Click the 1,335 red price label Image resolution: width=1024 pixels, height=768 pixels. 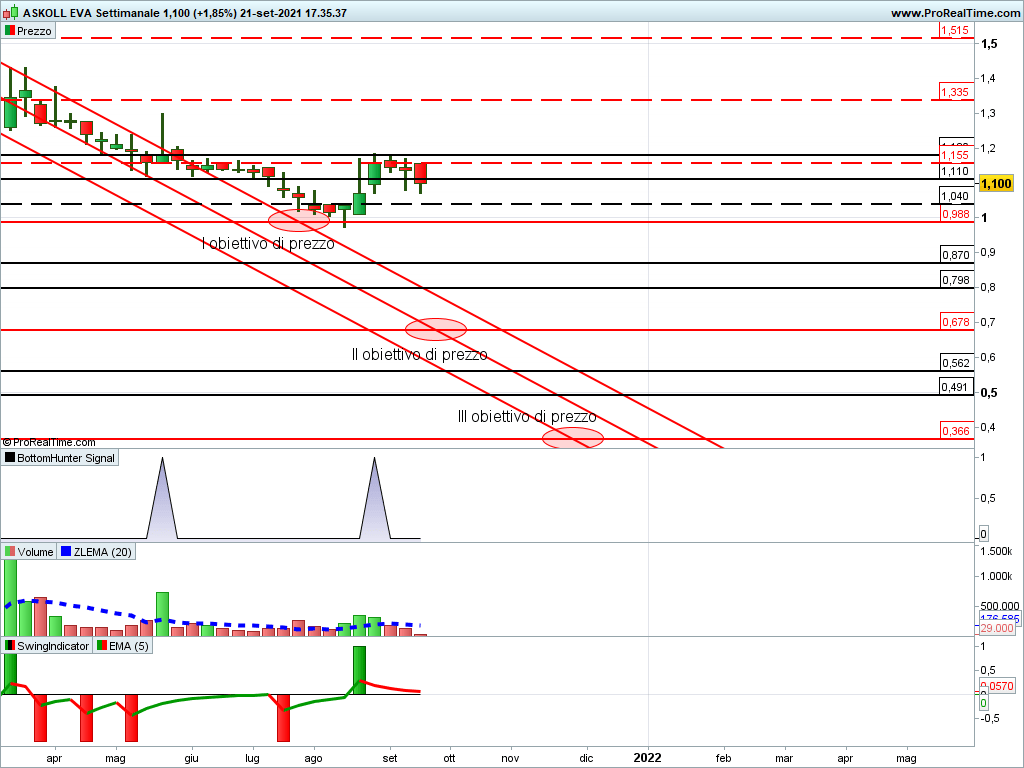954,92
